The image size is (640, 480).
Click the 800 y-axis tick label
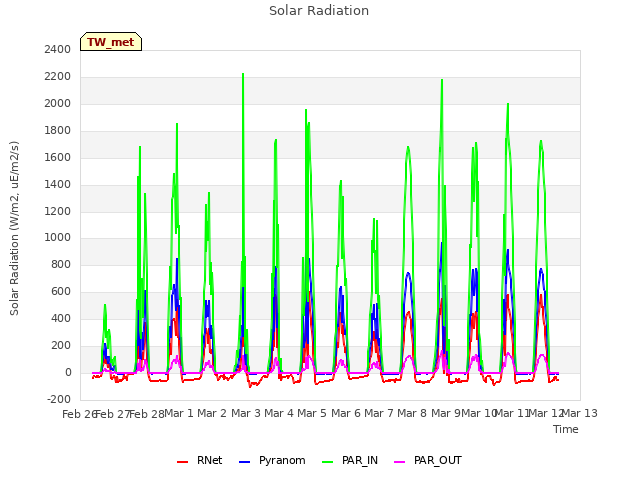(x=62, y=264)
